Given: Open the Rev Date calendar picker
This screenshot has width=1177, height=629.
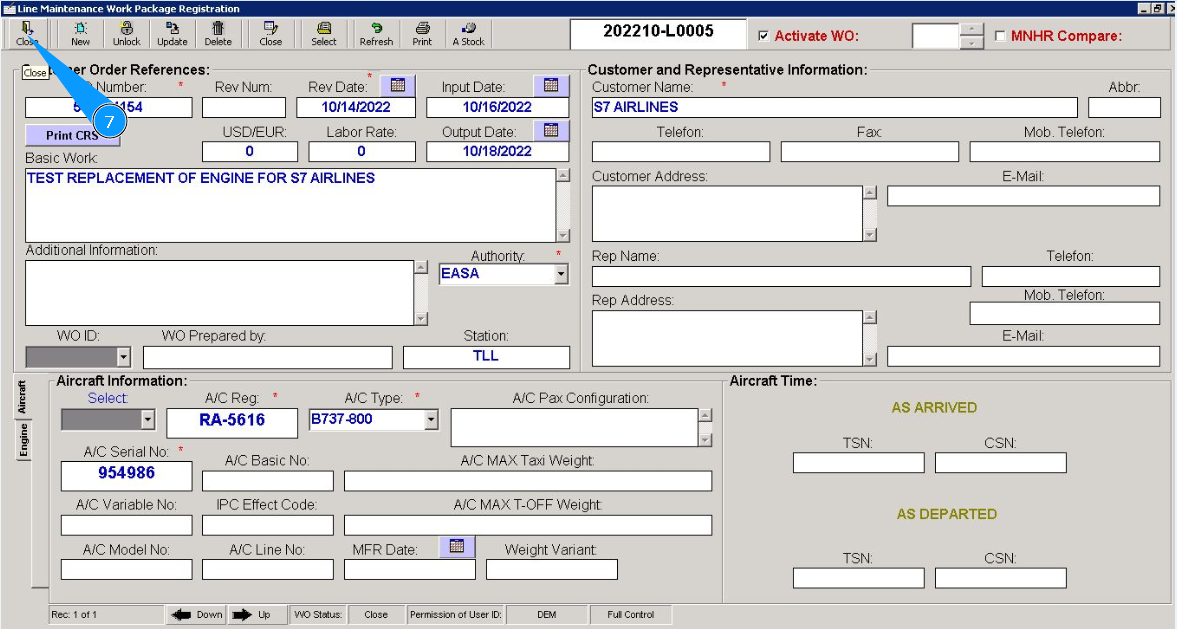Looking at the screenshot, I should click(397, 86).
